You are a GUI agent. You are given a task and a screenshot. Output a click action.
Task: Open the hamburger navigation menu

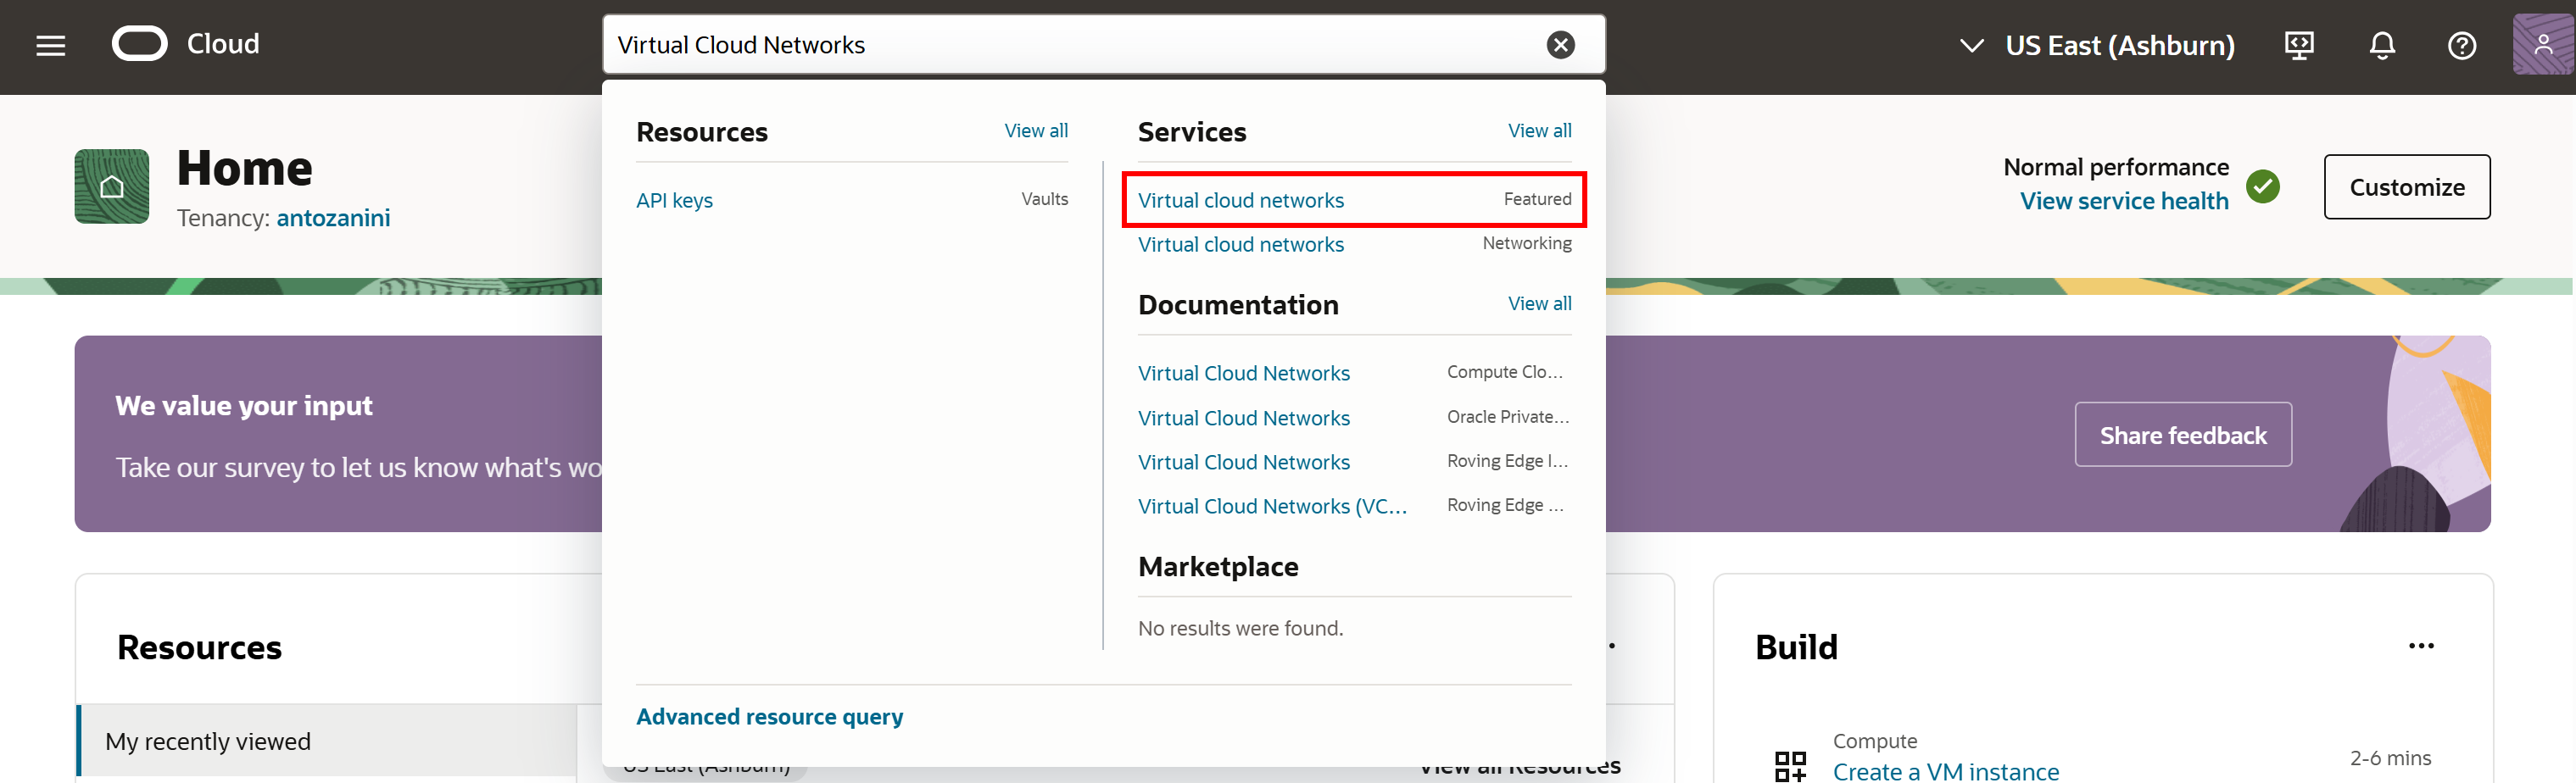pos(51,45)
